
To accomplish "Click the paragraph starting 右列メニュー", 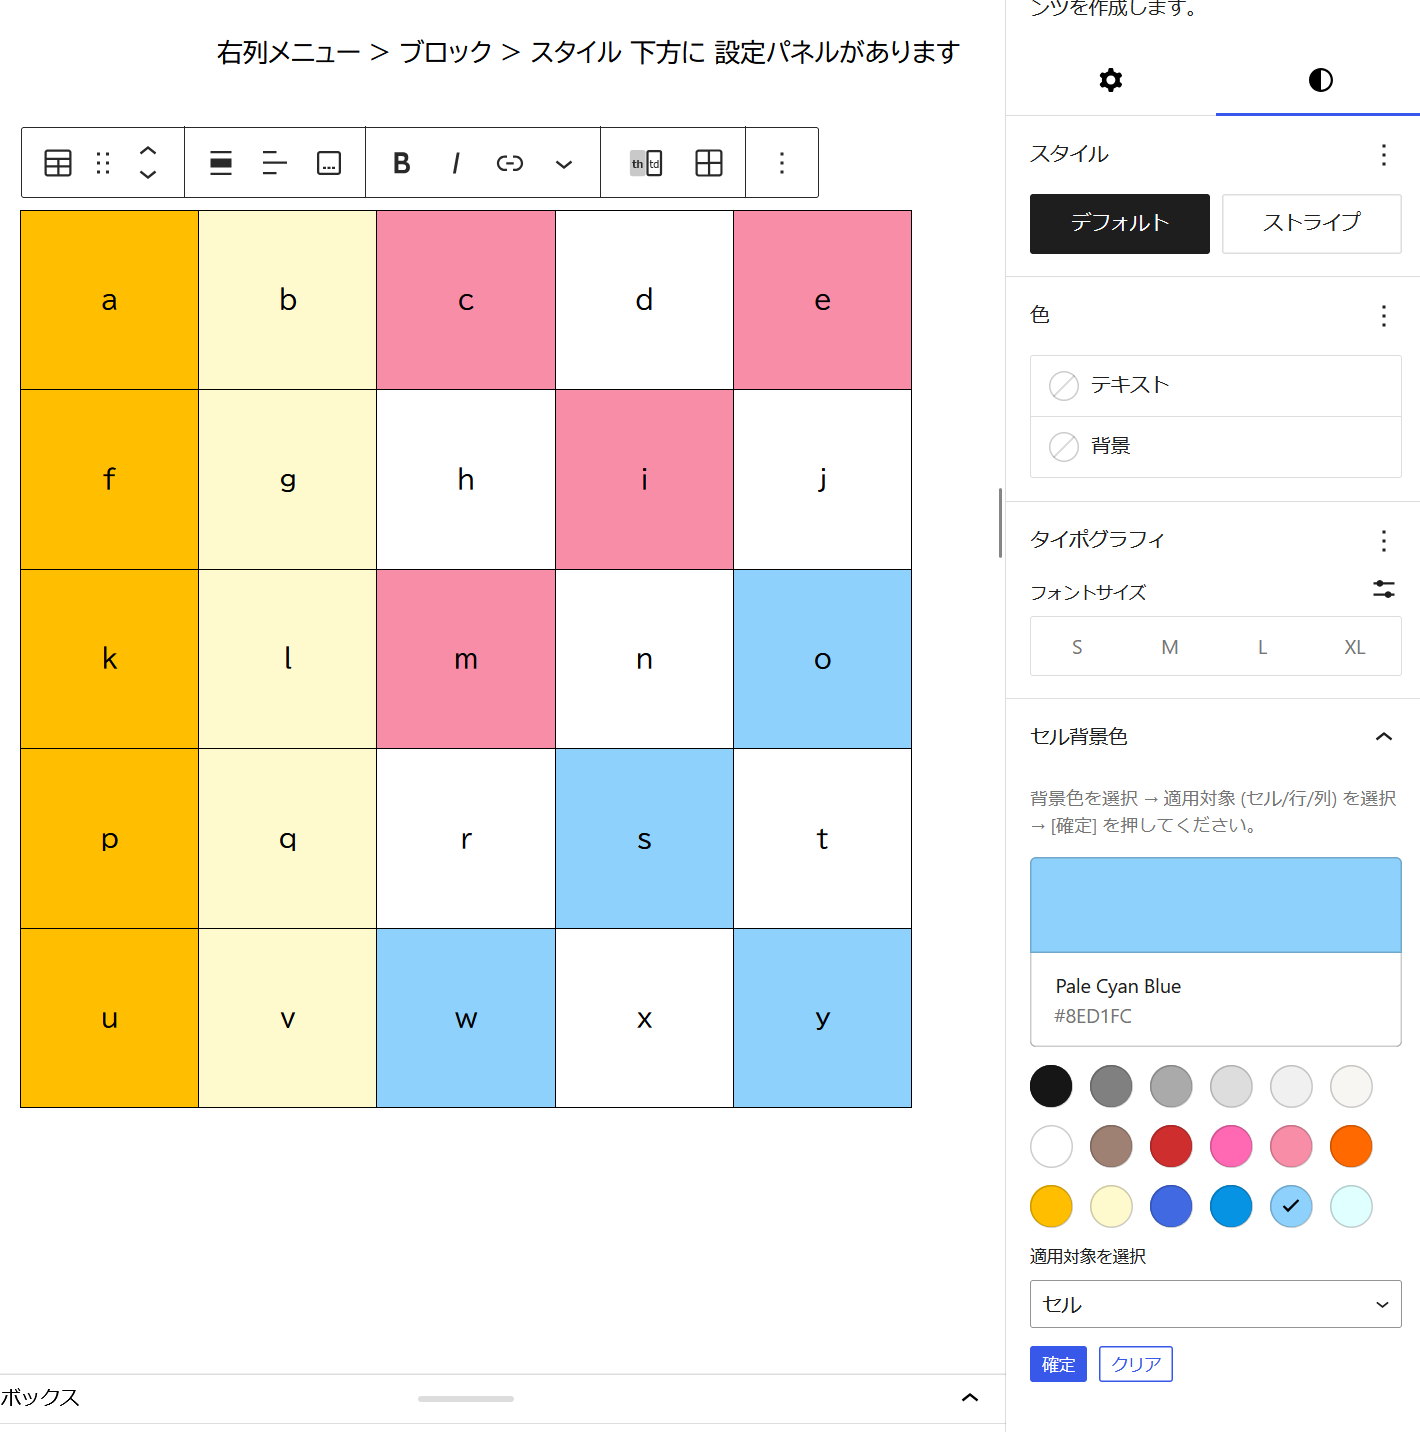I will tap(588, 52).
